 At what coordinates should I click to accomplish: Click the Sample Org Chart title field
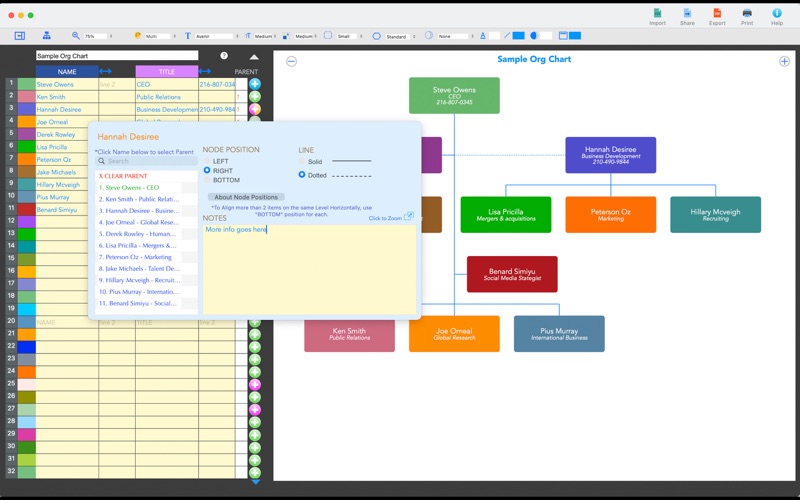pyautogui.click(x=117, y=56)
